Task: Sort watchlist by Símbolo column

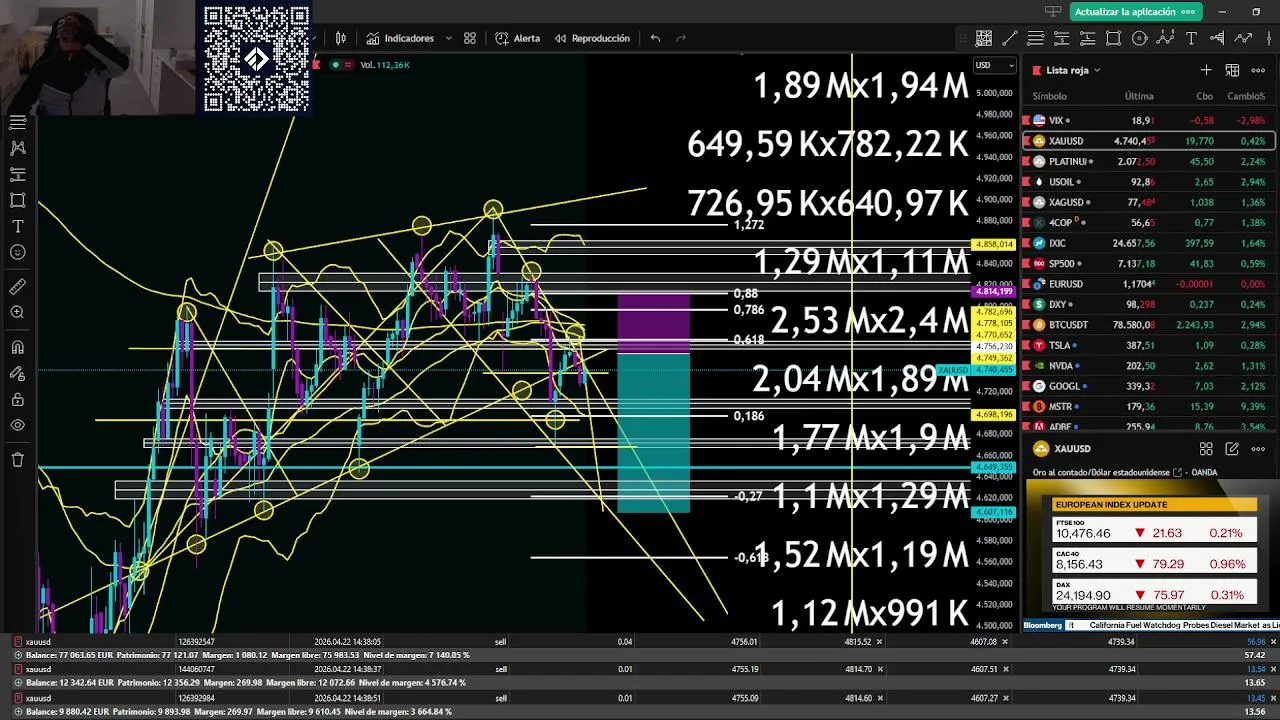Action: (x=1049, y=96)
